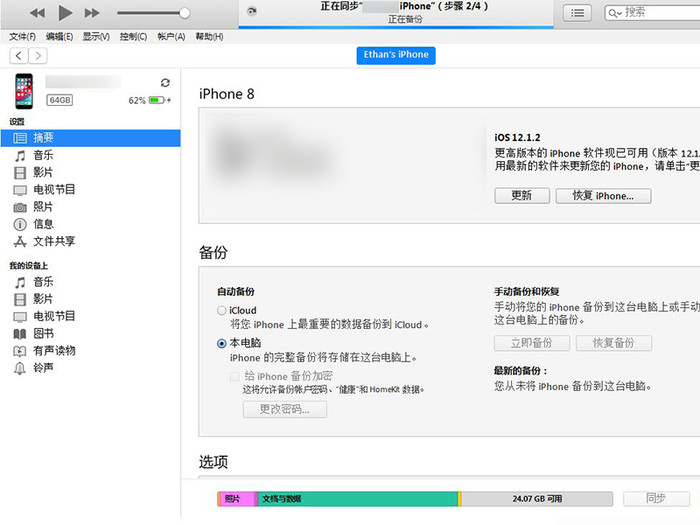The height and width of the screenshot is (525, 700).
Task: Click the device sync refresh icon
Action: [x=165, y=83]
